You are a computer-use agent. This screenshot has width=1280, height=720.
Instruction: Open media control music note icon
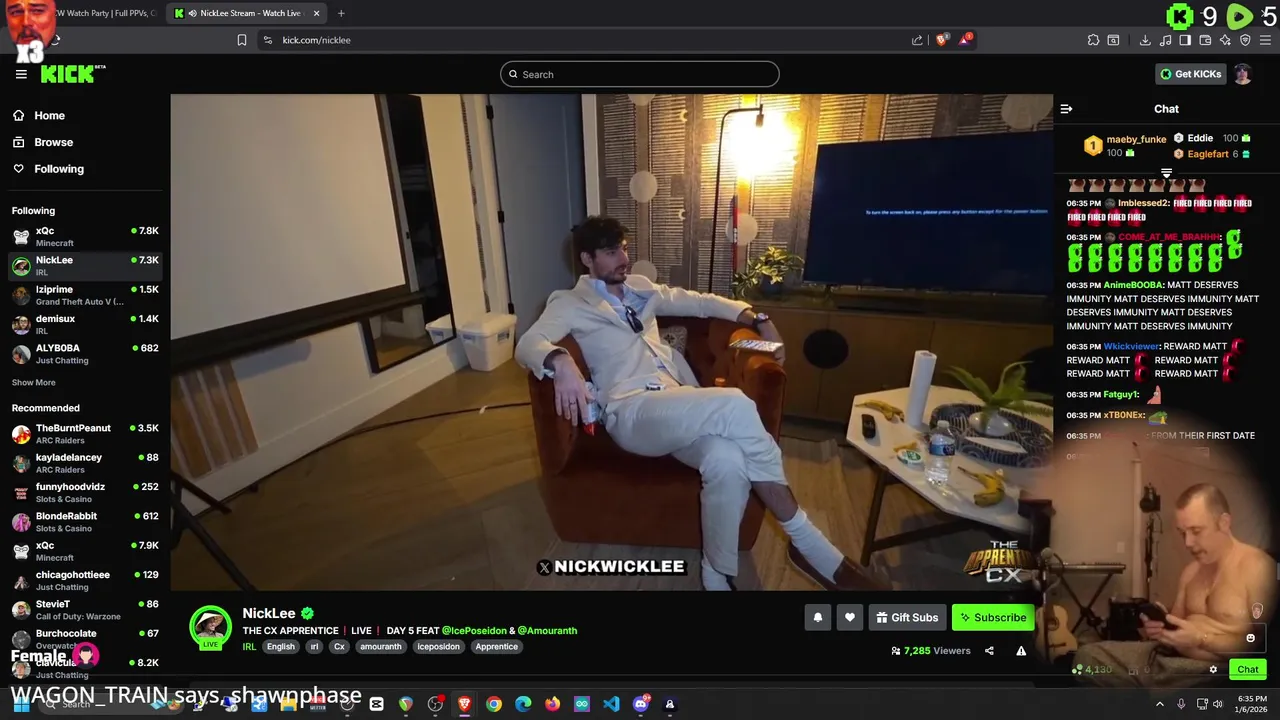pos(1166,40)
